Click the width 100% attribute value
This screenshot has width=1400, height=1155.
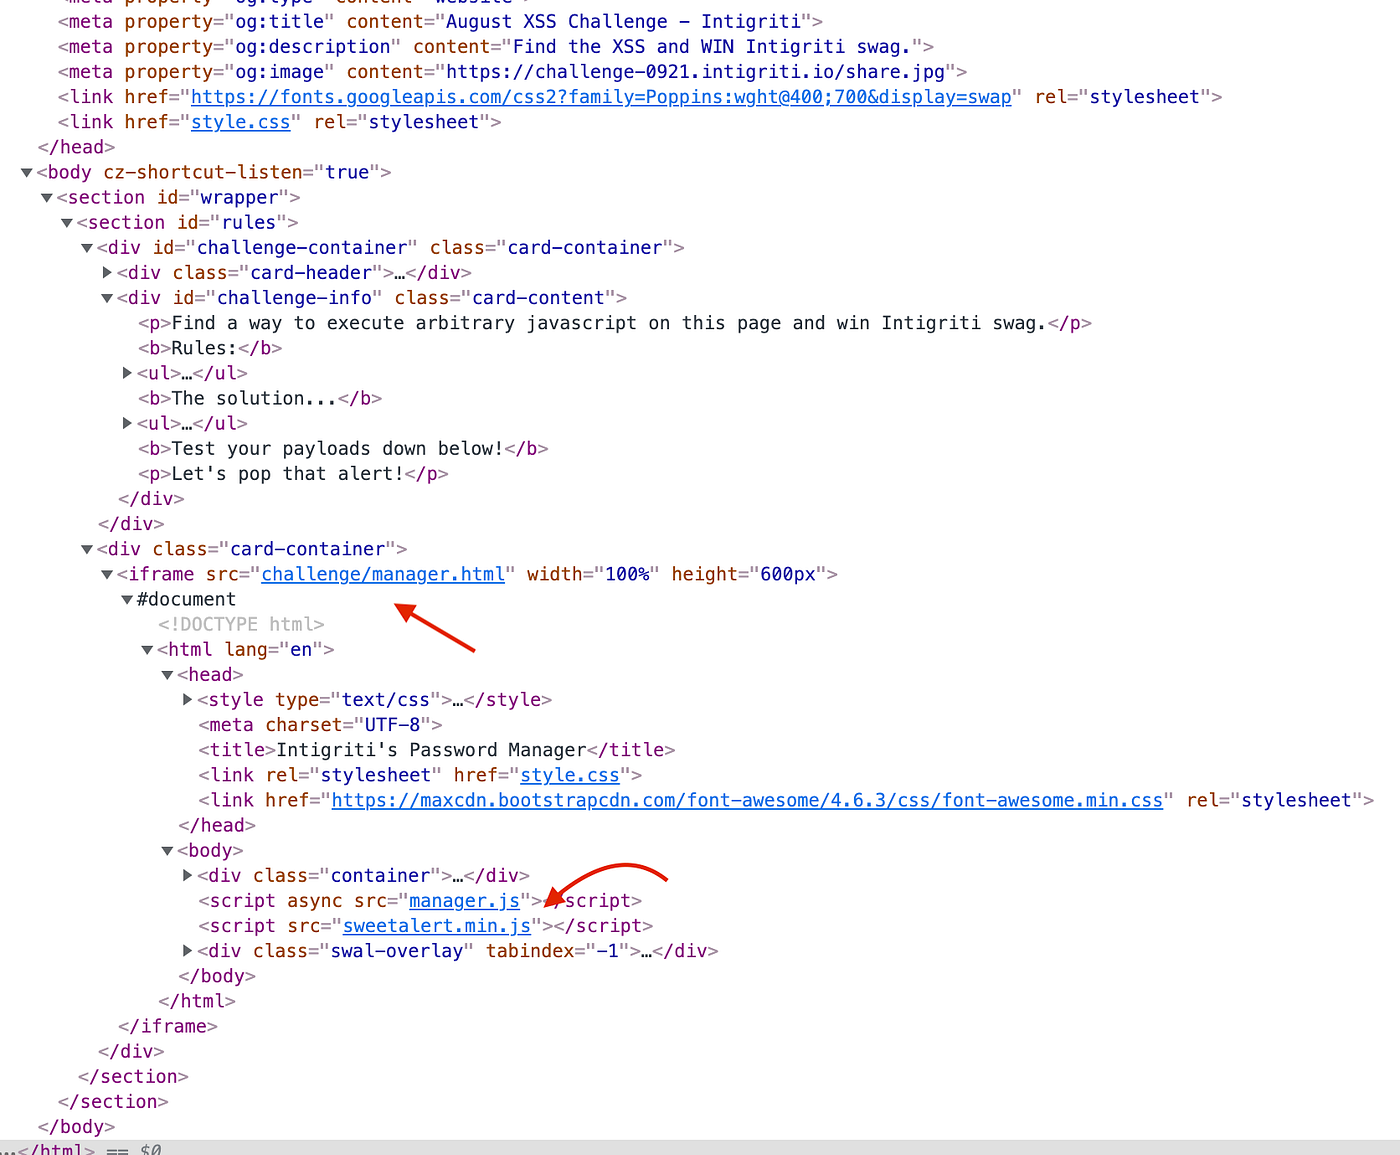click(x=627, y=574)
